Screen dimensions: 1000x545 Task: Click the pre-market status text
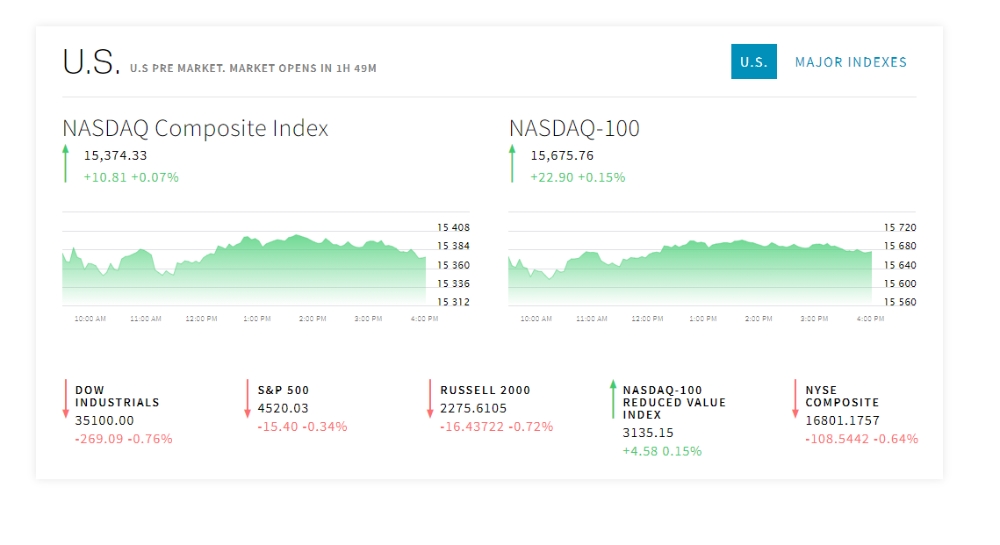[253, 68]
